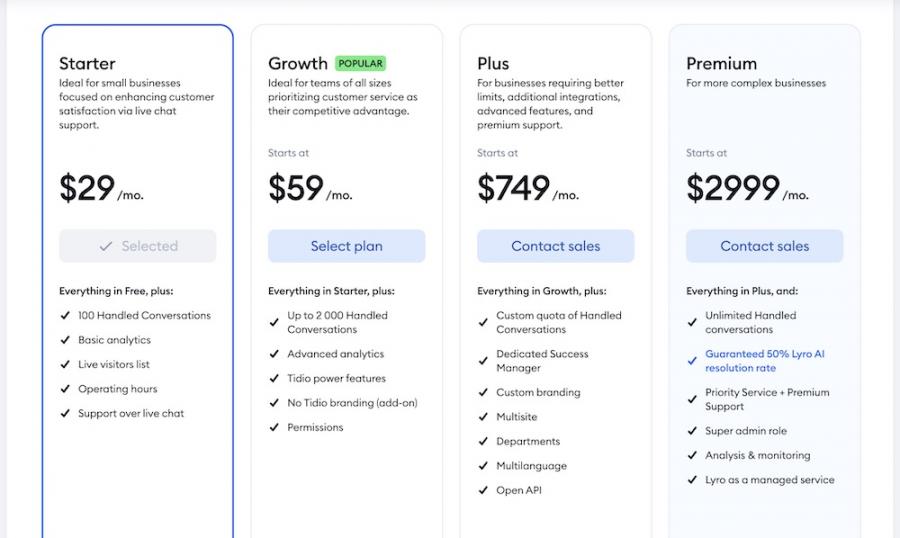Open Guaranteed 50% Lyro AI resolution rate link
This screenshot has width=900, height=538.
click(764, 361)
